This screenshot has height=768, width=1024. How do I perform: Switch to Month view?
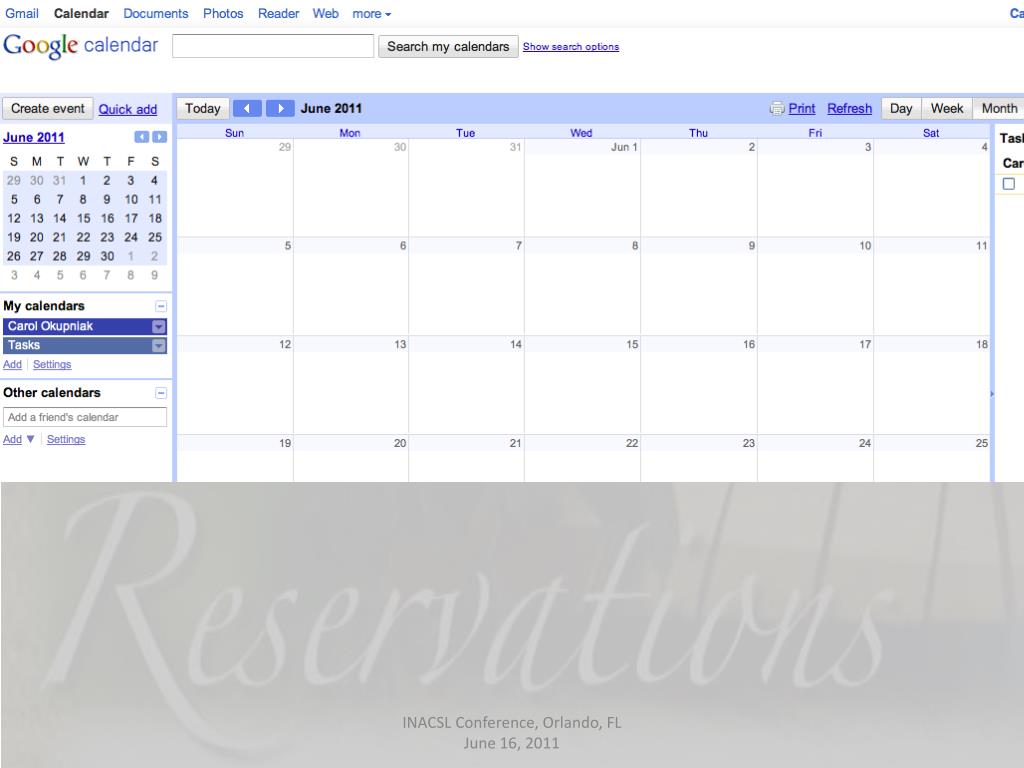pyautogui.click(x=999, y=108)
